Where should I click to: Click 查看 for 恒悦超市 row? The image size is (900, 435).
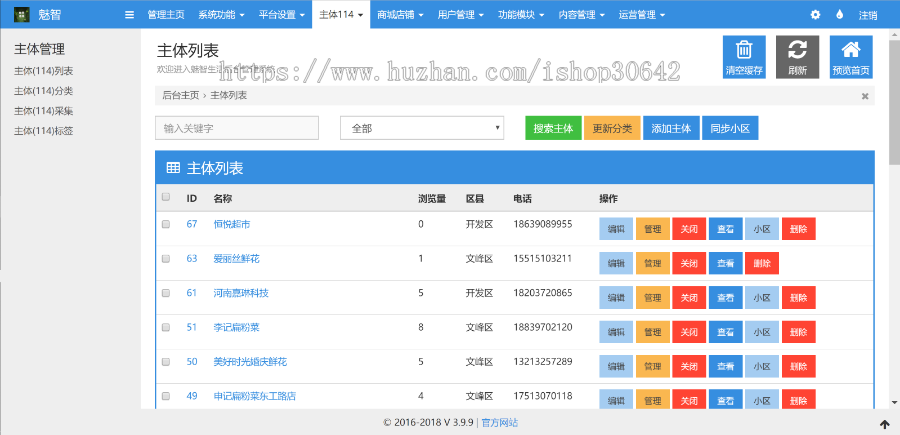[x=726, y=229]
